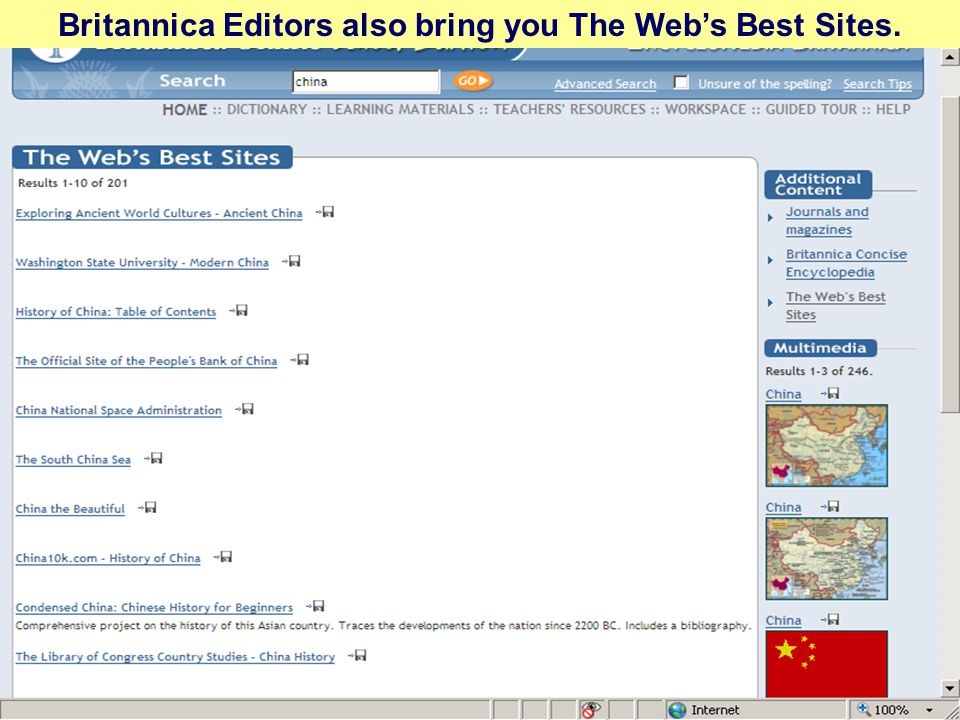The image size is (960, 720).
Task: Open the second China map thumbnail
Action: pos(827,558)
